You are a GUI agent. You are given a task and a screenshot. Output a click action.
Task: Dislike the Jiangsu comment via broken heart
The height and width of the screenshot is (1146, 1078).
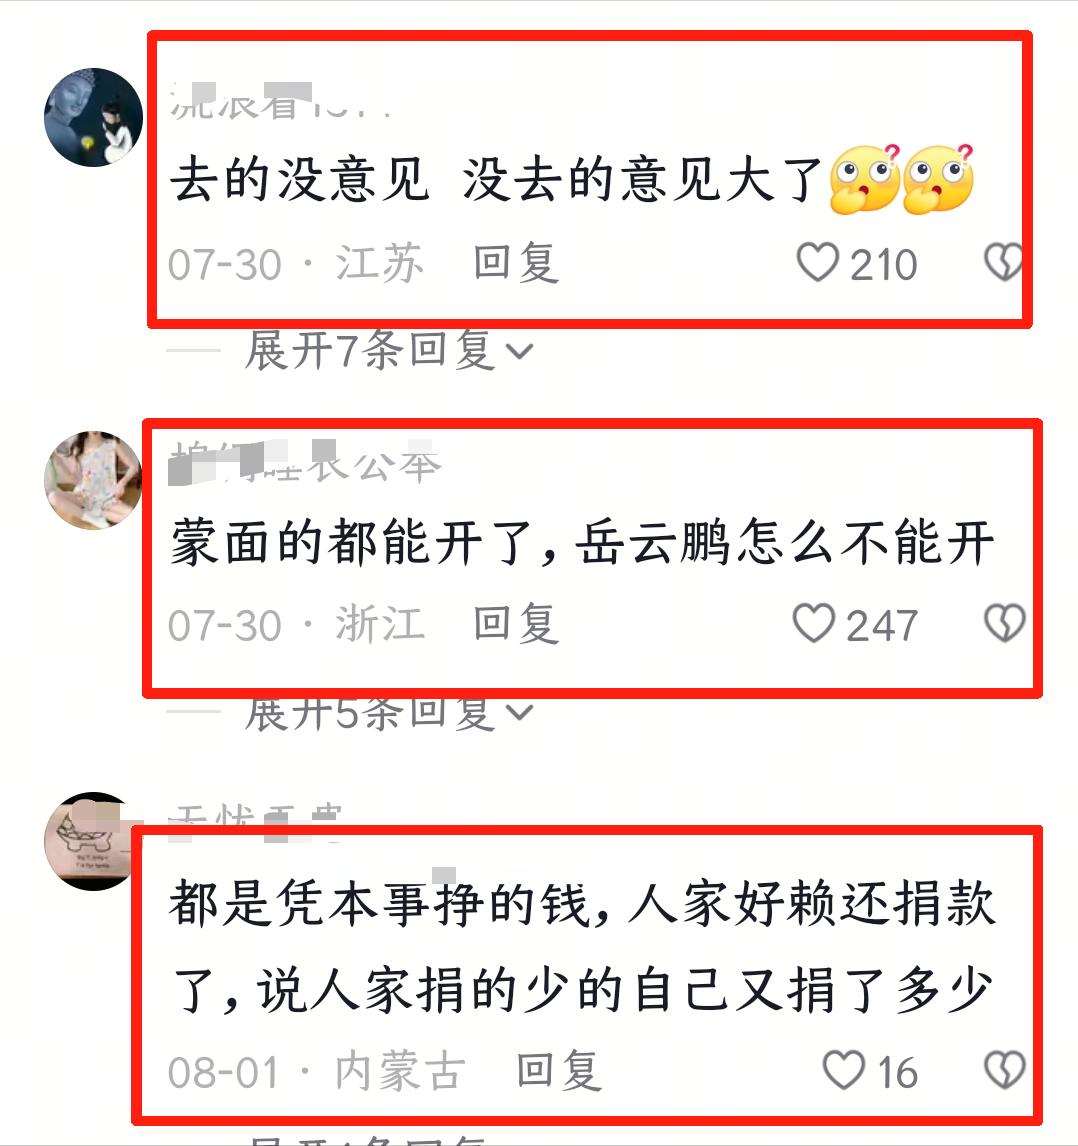(x=1003, y=262)
